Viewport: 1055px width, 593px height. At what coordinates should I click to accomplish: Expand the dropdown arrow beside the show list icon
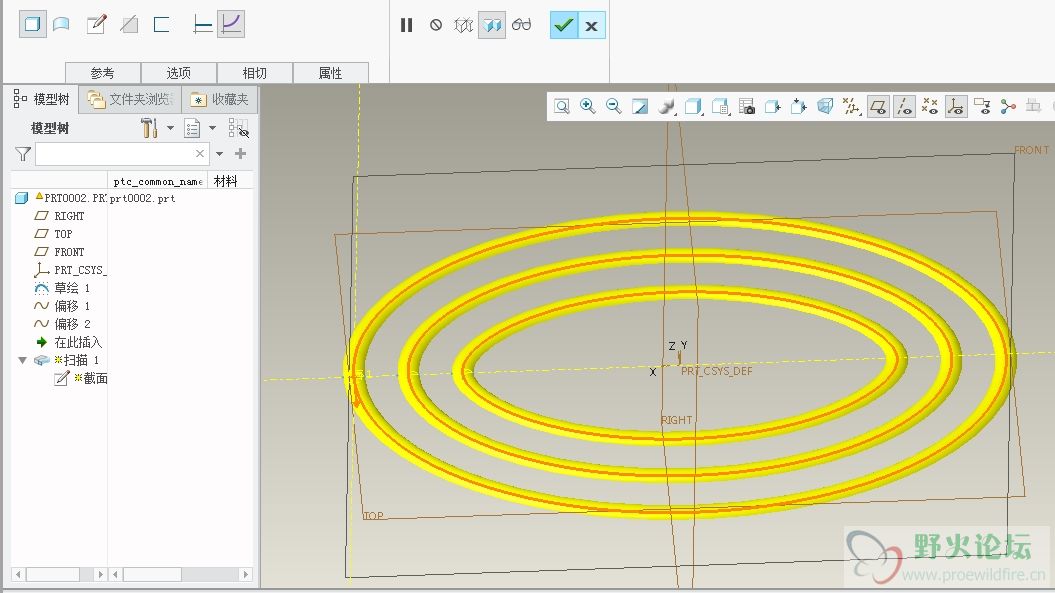point(213,127)
